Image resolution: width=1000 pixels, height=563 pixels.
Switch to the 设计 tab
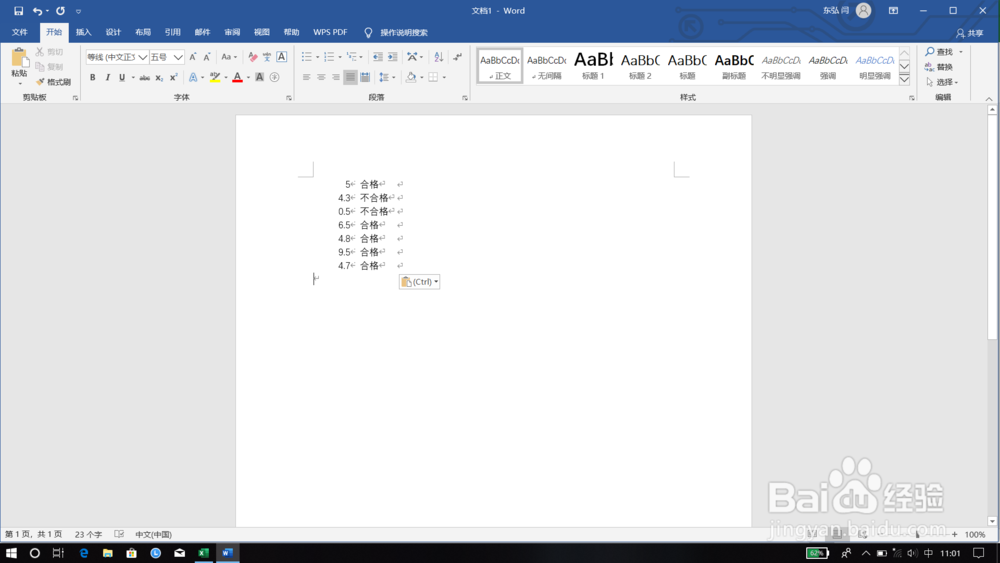click(113, 32)
